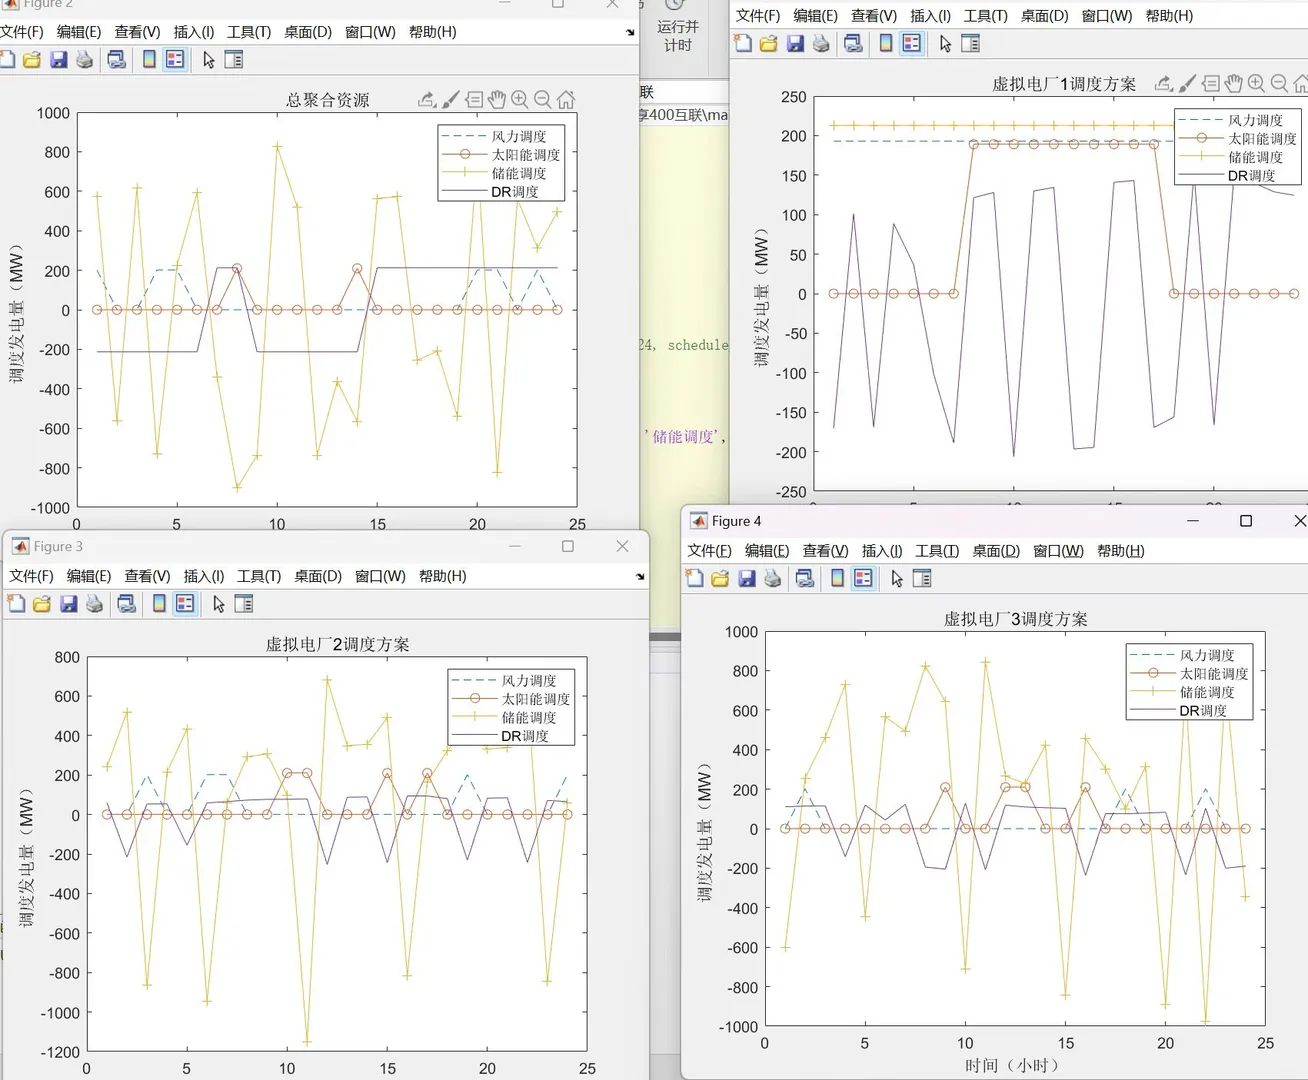Enable data tips on 总聚合资源 axes
The image size is (1308, 1080).
474,100
